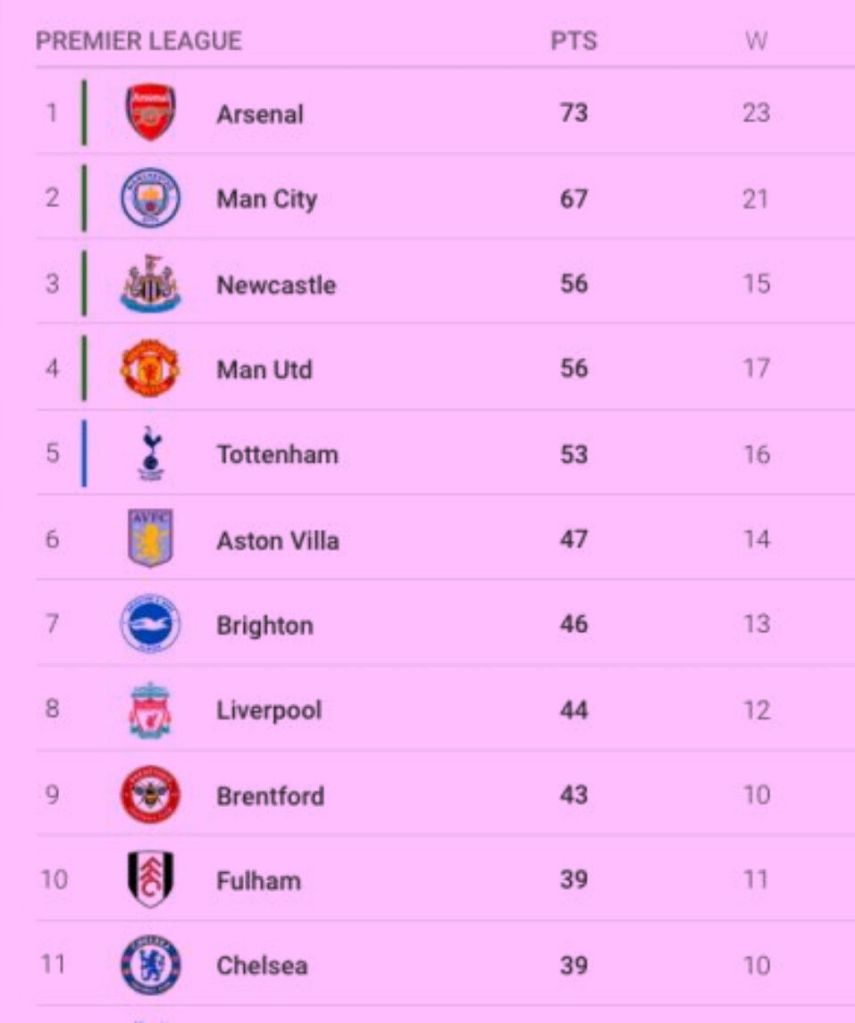Viewport: 855px width, 1023px height.
Task: Click Fulham's rank number 10
Action: pyautogui.click(x=54, y=880)
